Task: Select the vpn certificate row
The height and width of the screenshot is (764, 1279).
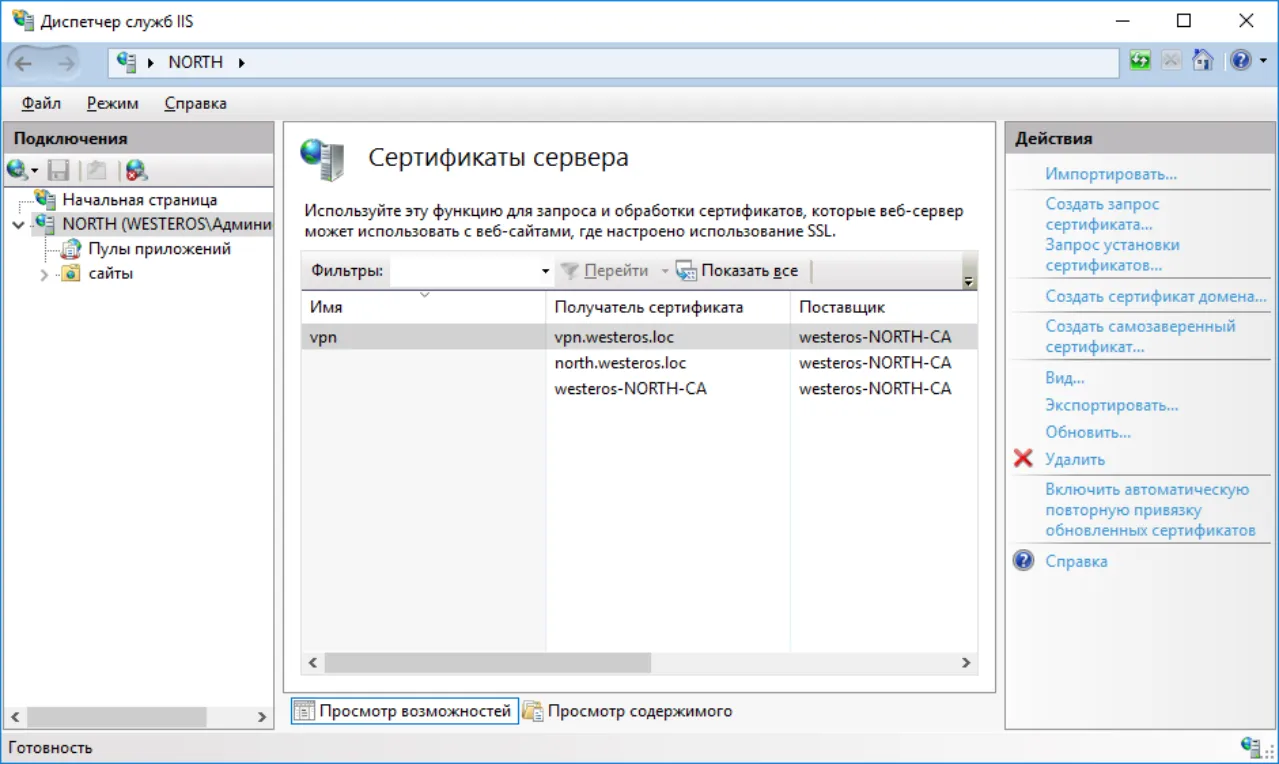Action: coord(639,337)
